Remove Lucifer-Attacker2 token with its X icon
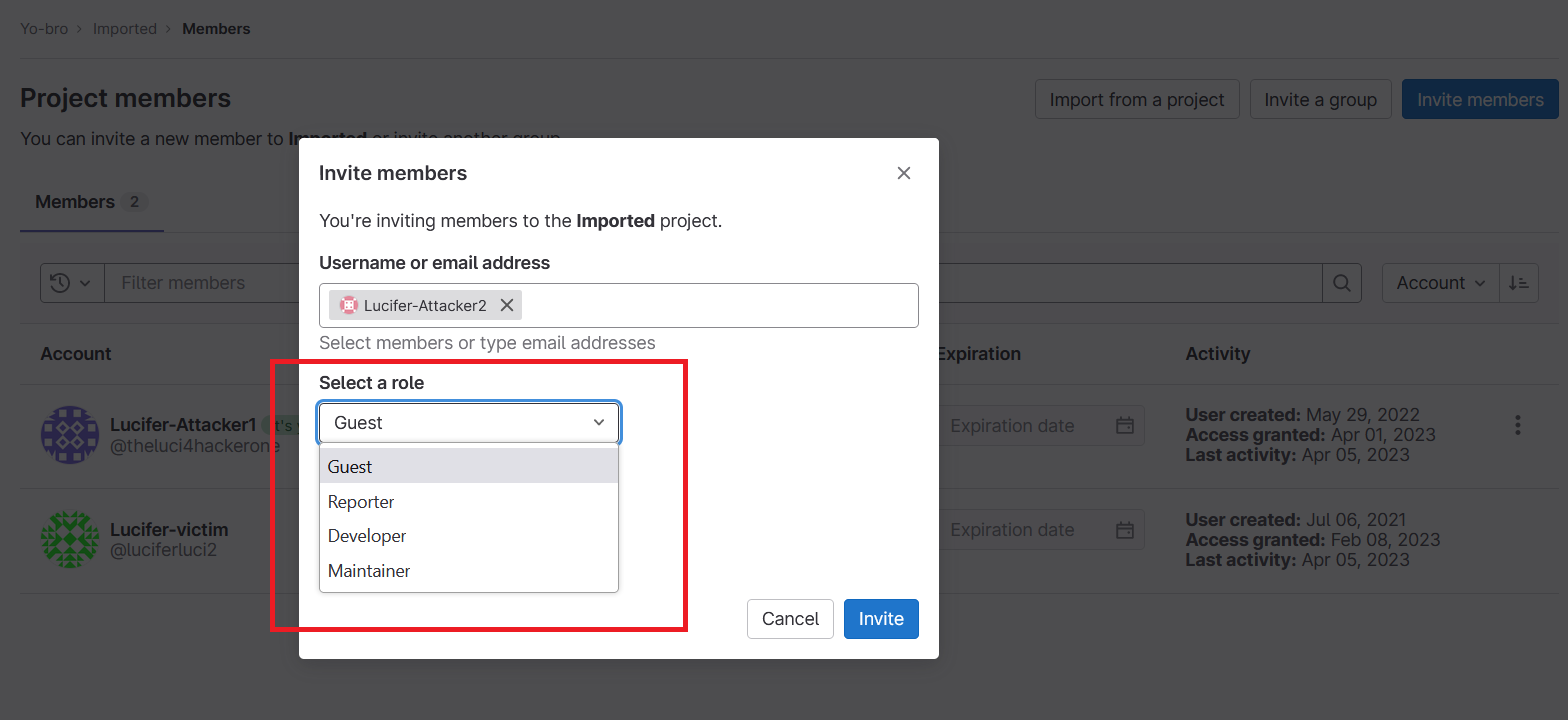1568x720 pixels. 507,306
